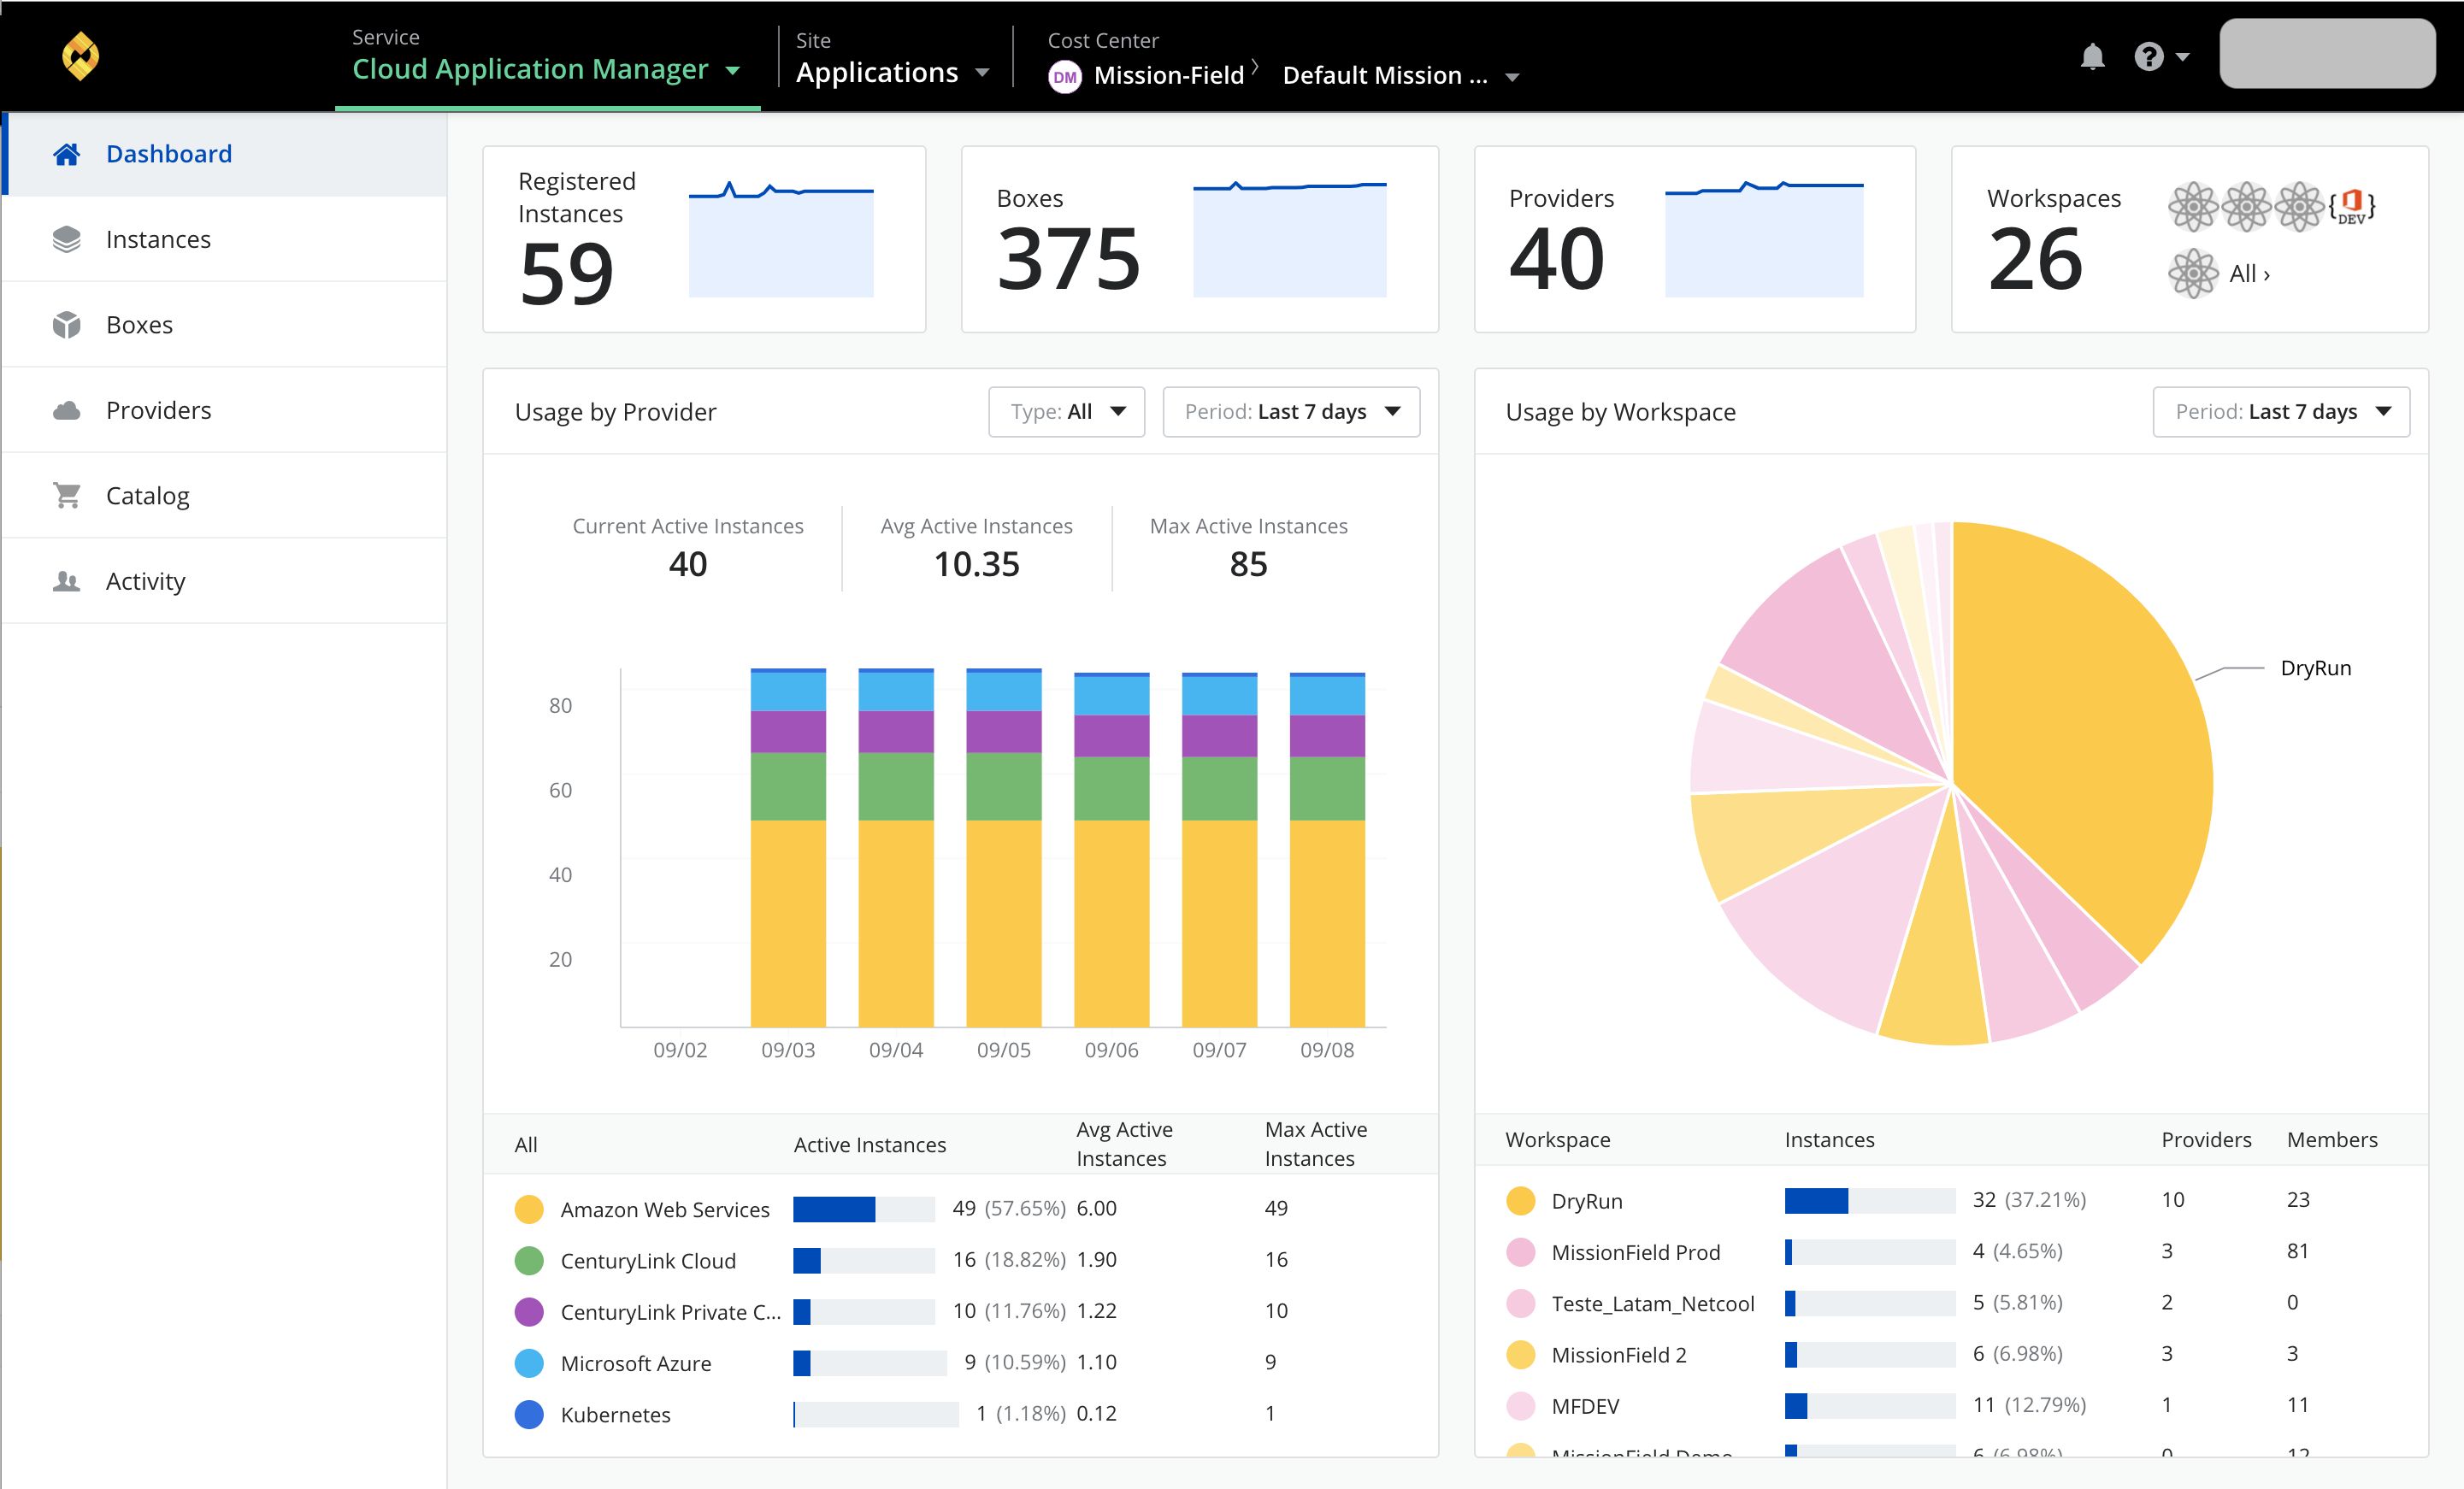Open the Boxes 375 summary card
The height and width of the screenshot is (1489, 2464).
point(1199,239)
